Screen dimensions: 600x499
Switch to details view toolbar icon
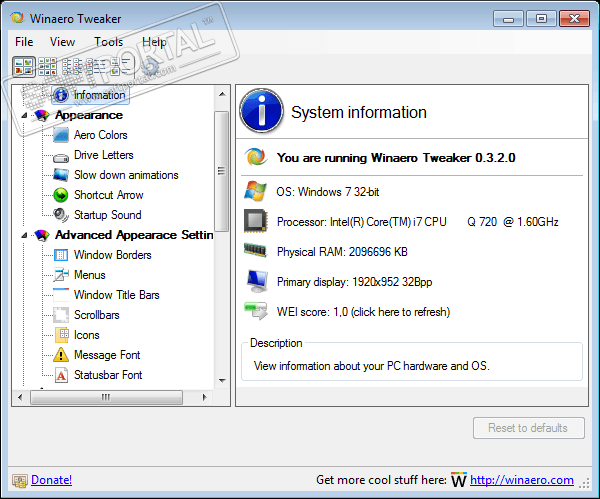coord(96,67)
